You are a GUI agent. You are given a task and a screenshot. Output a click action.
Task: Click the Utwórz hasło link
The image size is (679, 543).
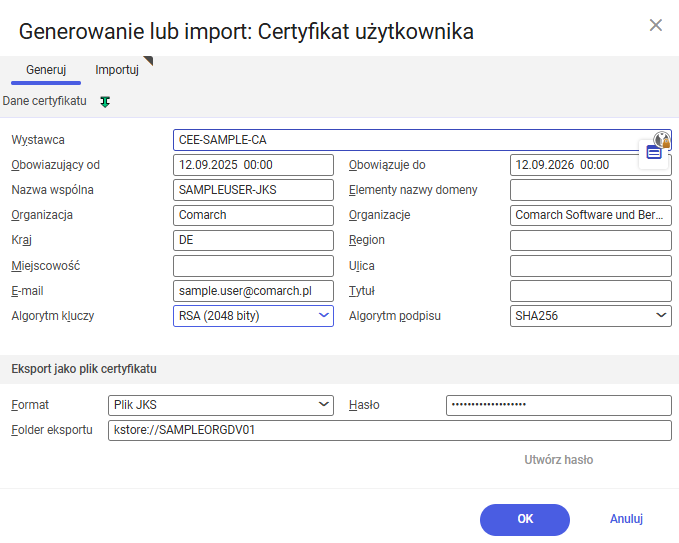(x=558, y=460)
